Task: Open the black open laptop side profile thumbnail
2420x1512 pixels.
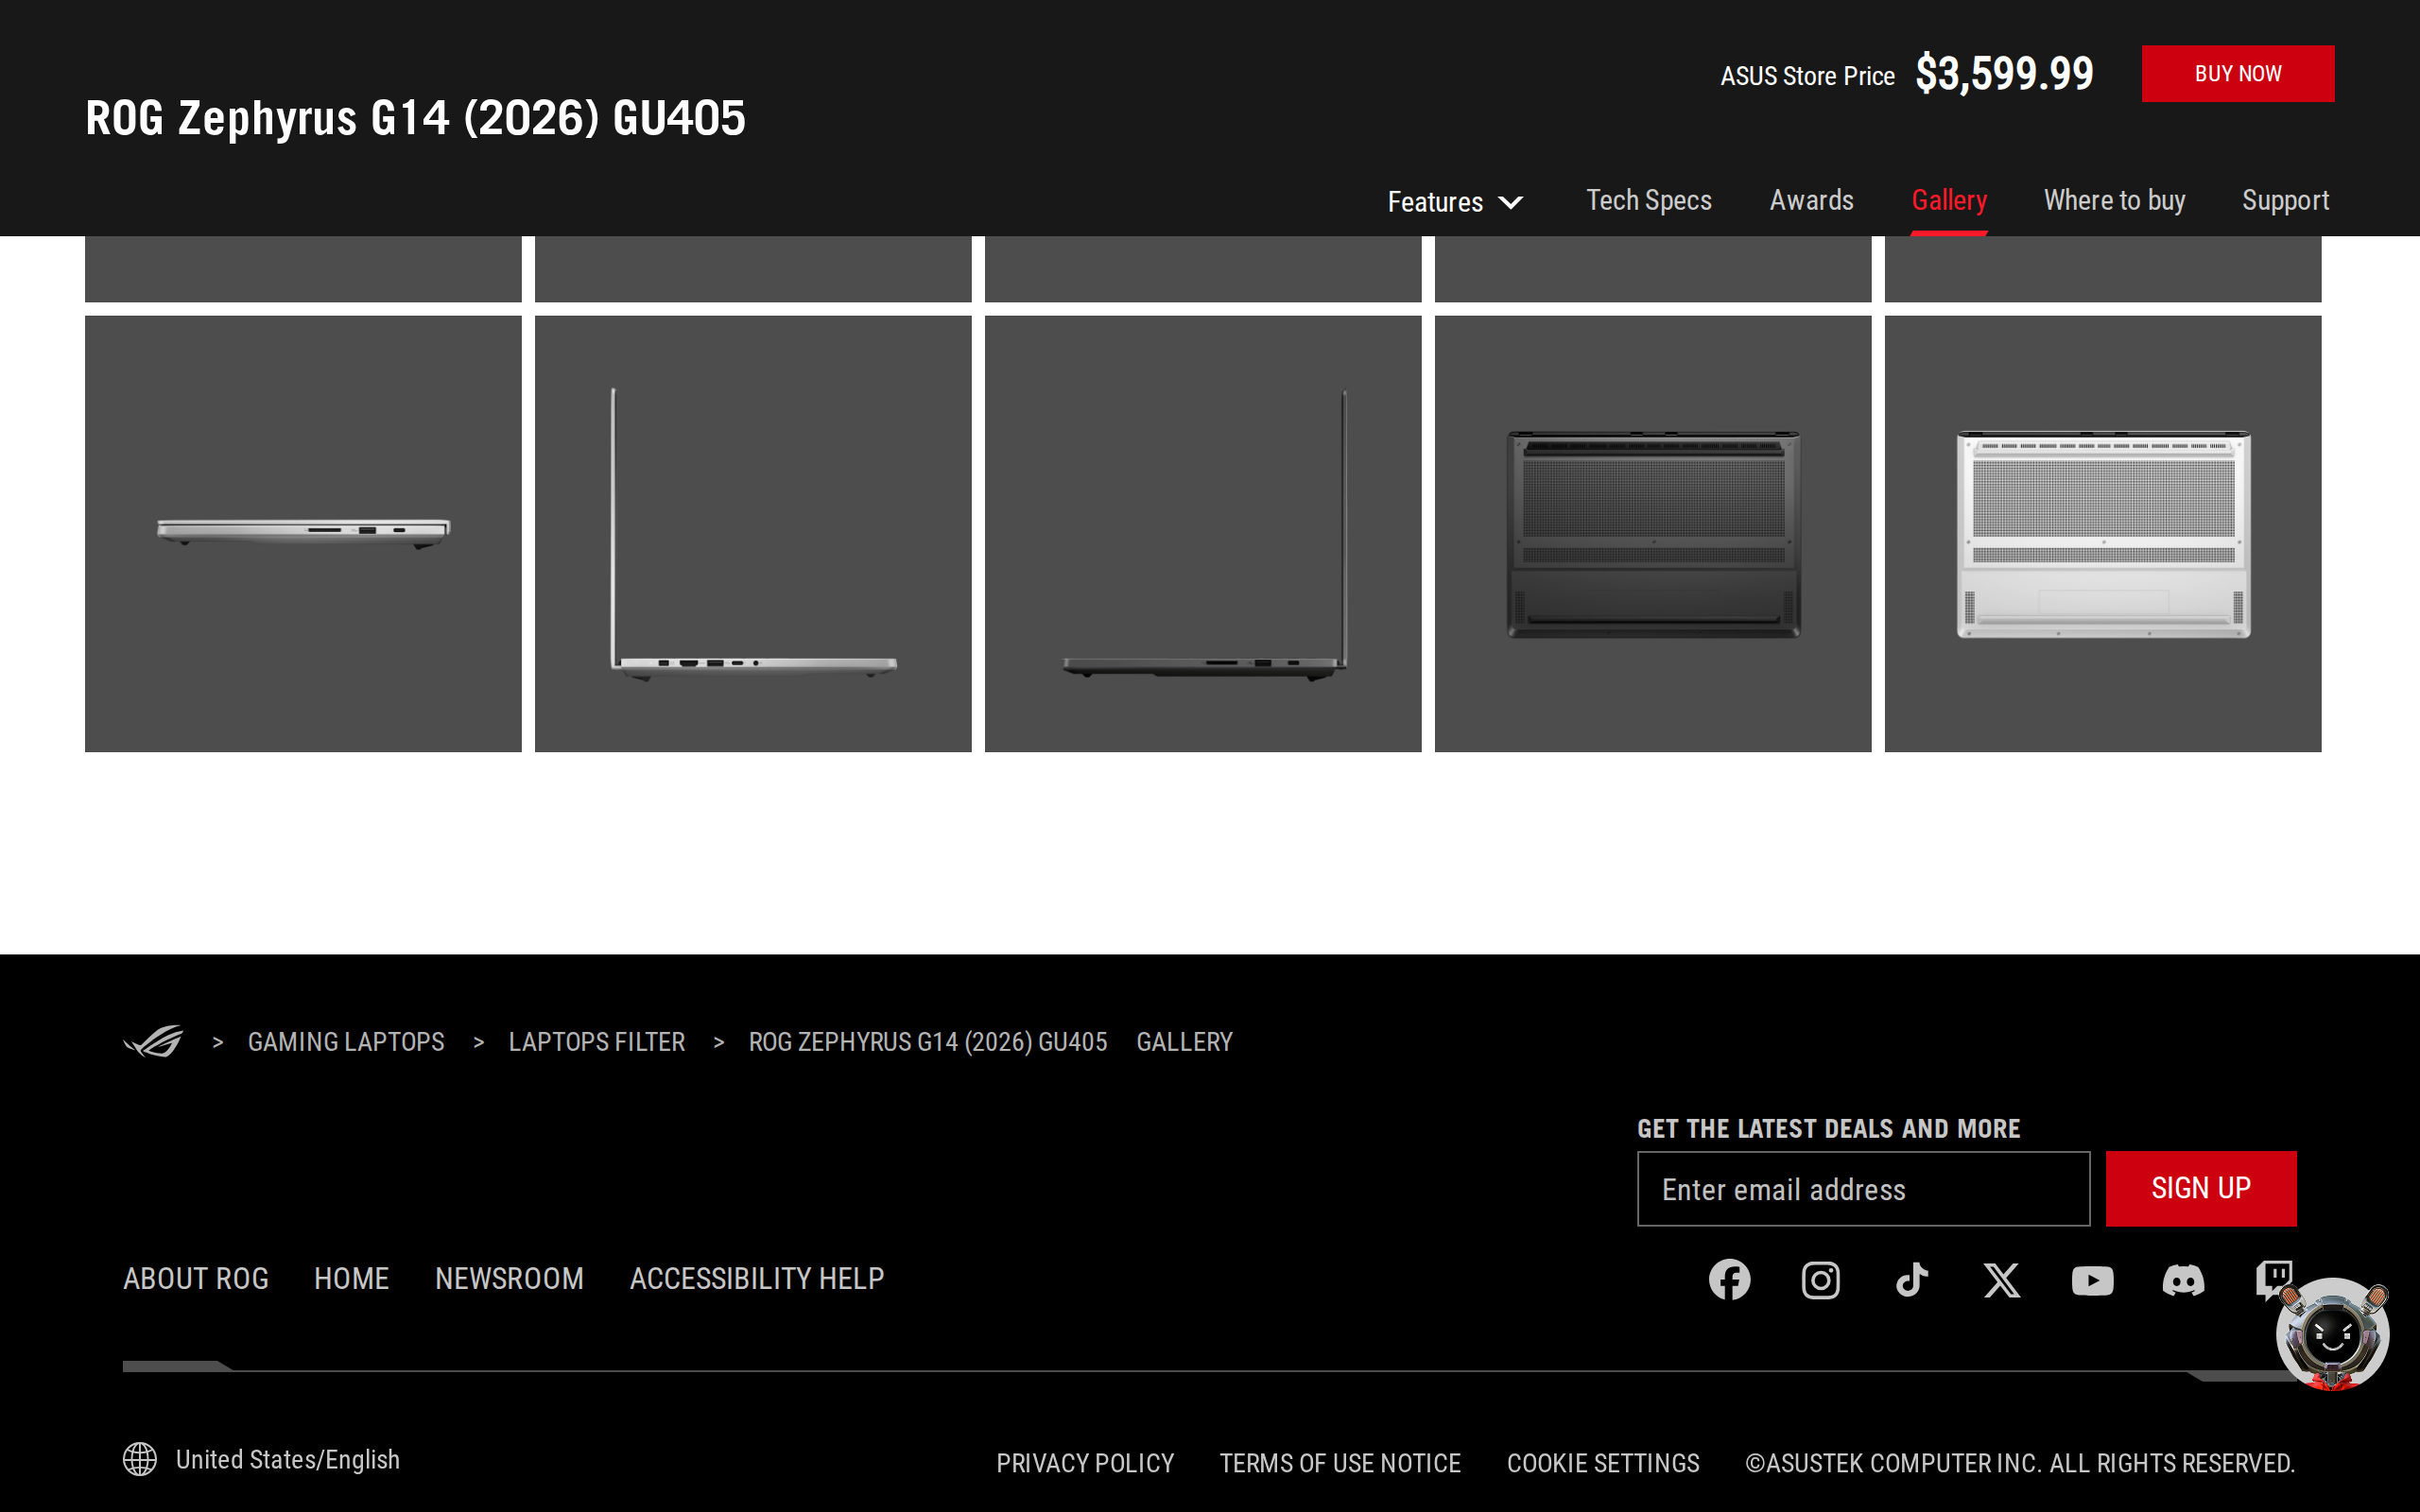Action: pos(1203,533)
